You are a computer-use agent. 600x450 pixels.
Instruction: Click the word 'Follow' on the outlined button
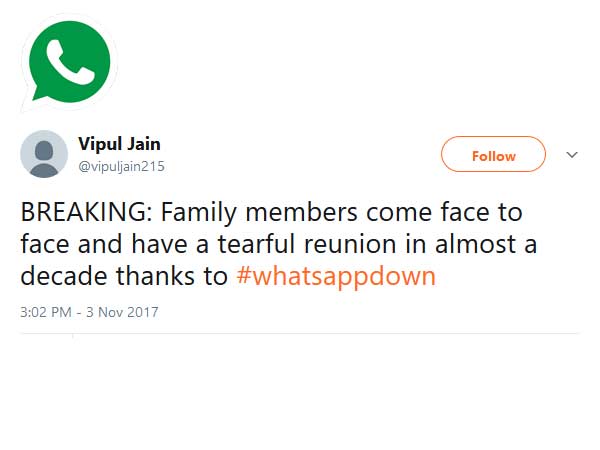(493, 155)
